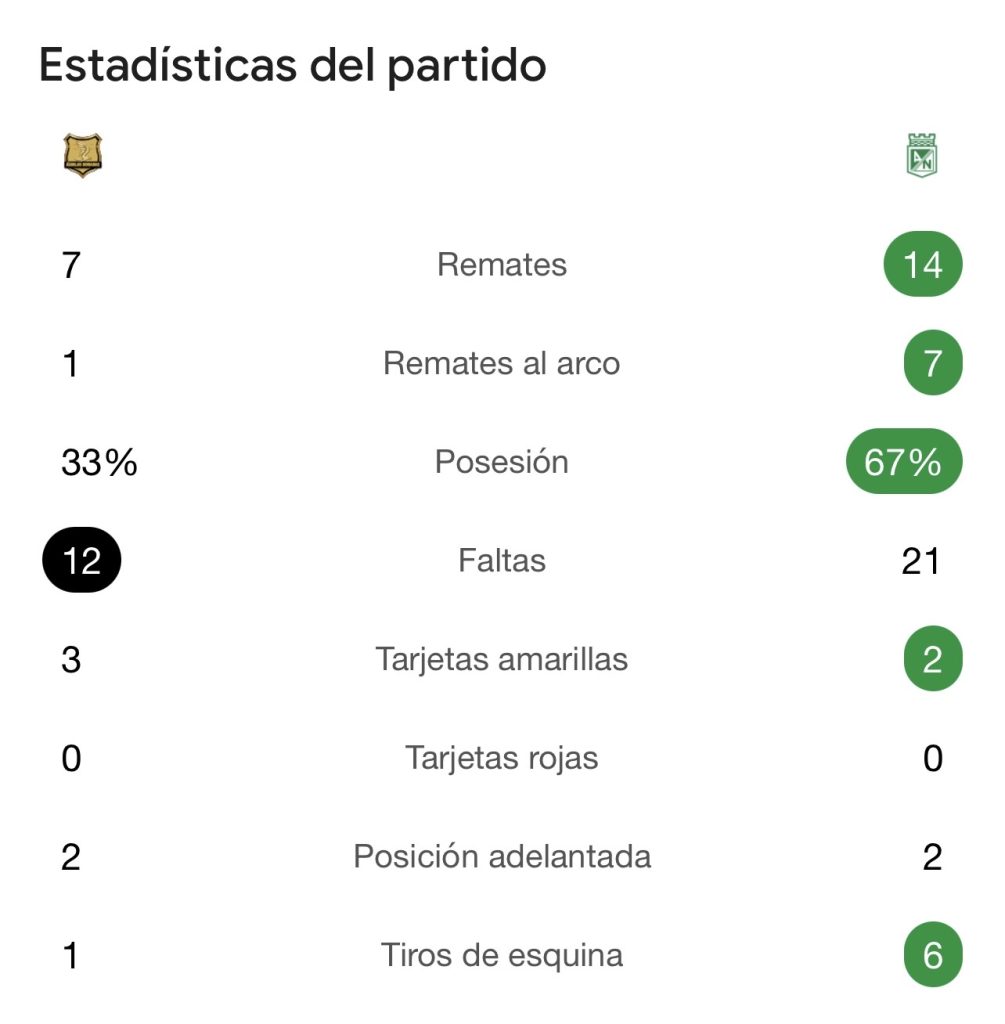Viewport: 1005px width, 1024px height.
Task: Click the green Atlético Nacional crest
Action: (921, 156)
